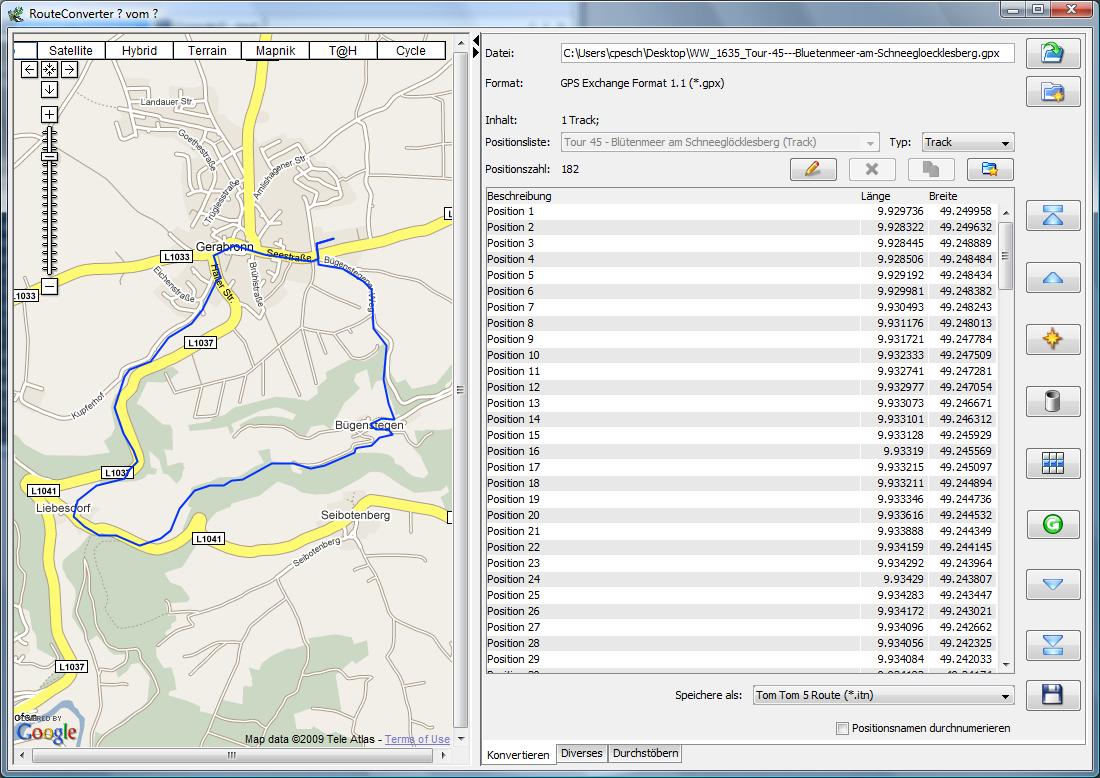Screen dimensions: 1100x778
Task: Click the open file button next to Datei
Action: coord(1052,53)
